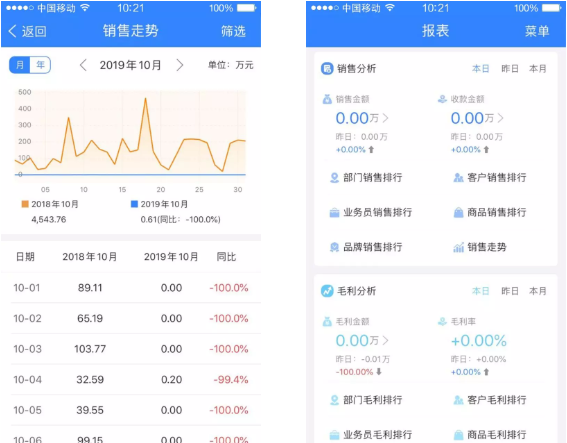567x443 pixels.
Task: Select 本月 tab in 销售分析
Action: (538, 69)
